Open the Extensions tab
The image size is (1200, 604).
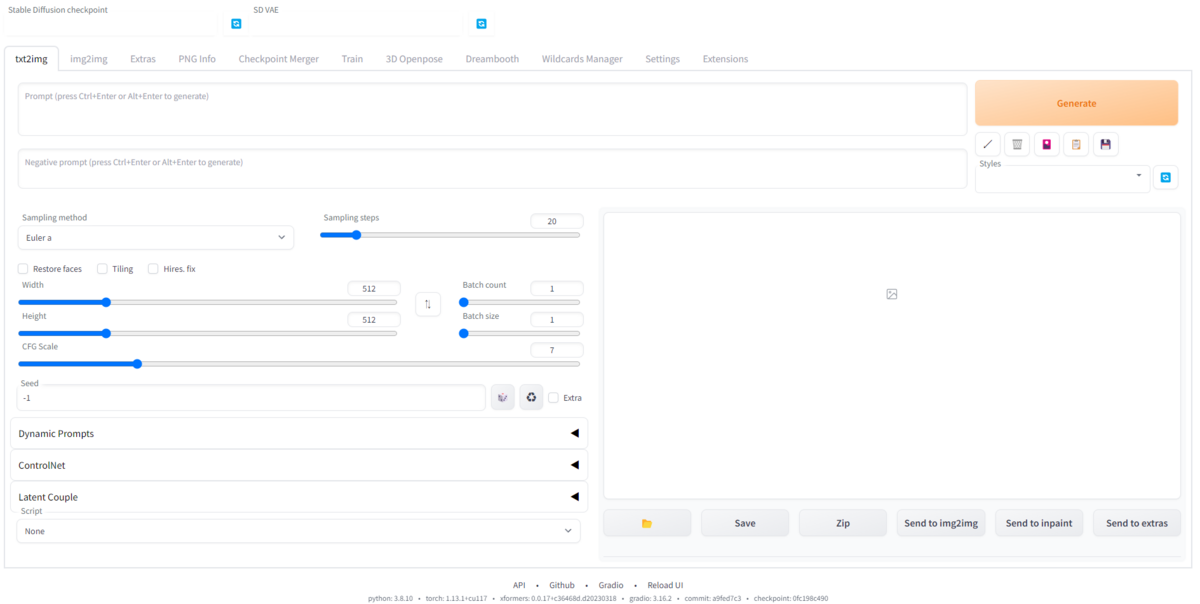pos(725,59)
